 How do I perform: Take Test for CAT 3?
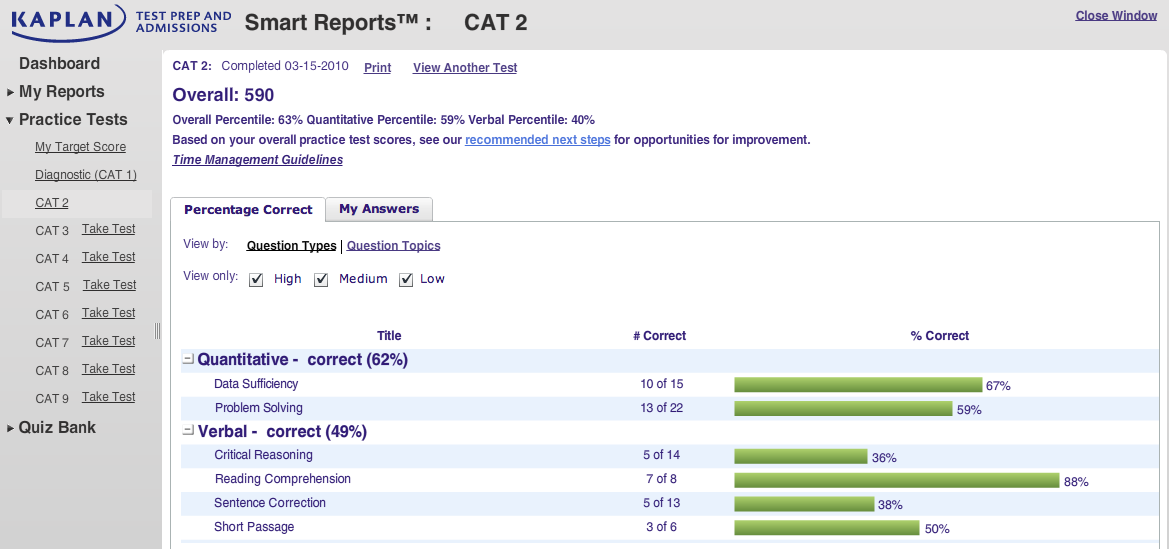pyautogui.click(x=109, y=229)
